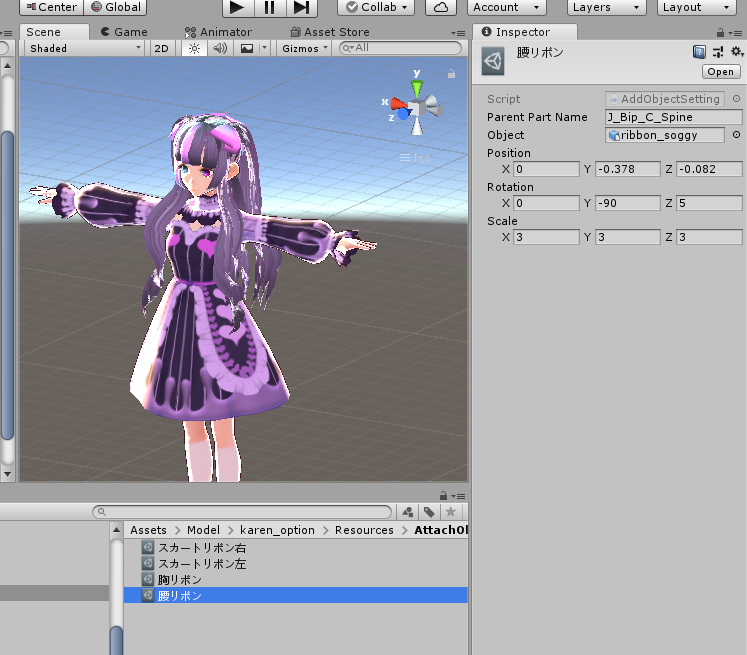Click the 腰リボン asset icon in Inspector
Screen dimensions: 747x655
(493, 61)
